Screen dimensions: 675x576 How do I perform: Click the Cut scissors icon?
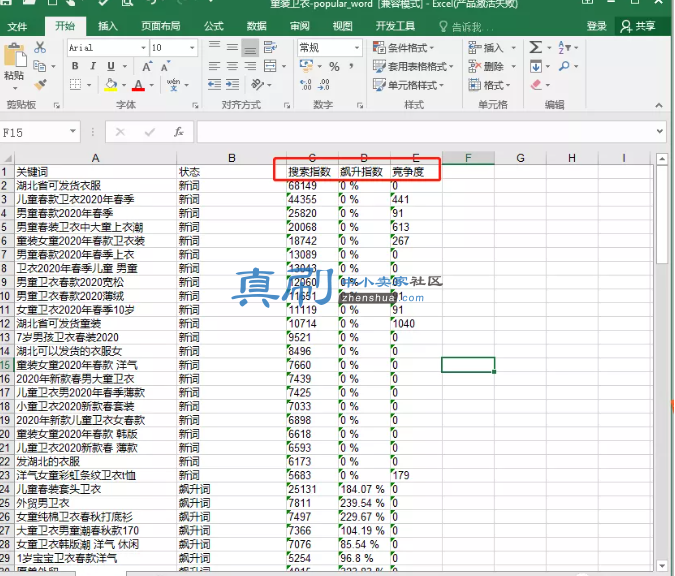click(40, 47)
